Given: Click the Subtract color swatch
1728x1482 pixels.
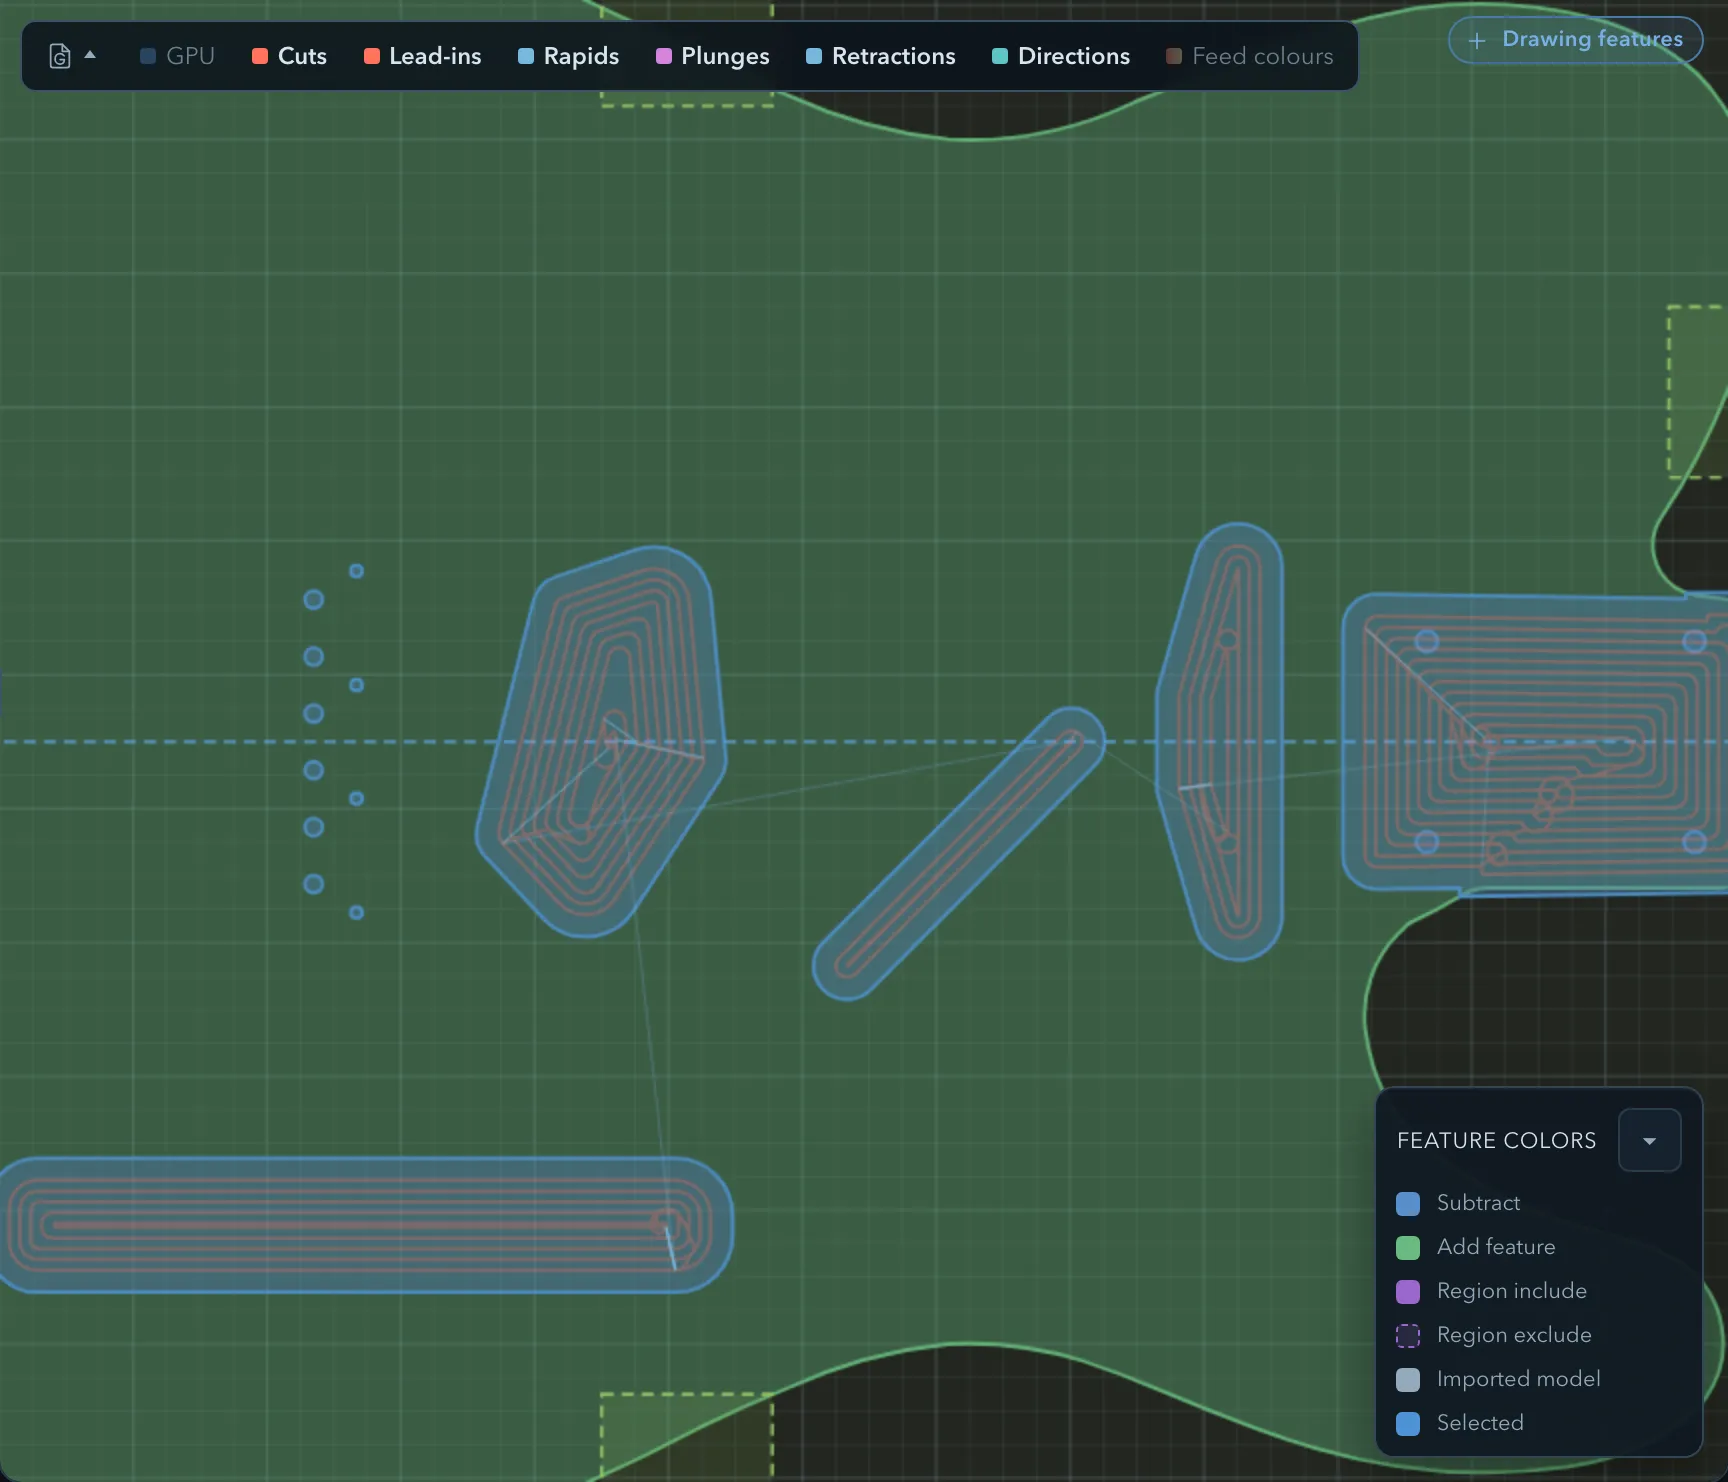Looking at the screenshot, I should click(1408, 1203).
